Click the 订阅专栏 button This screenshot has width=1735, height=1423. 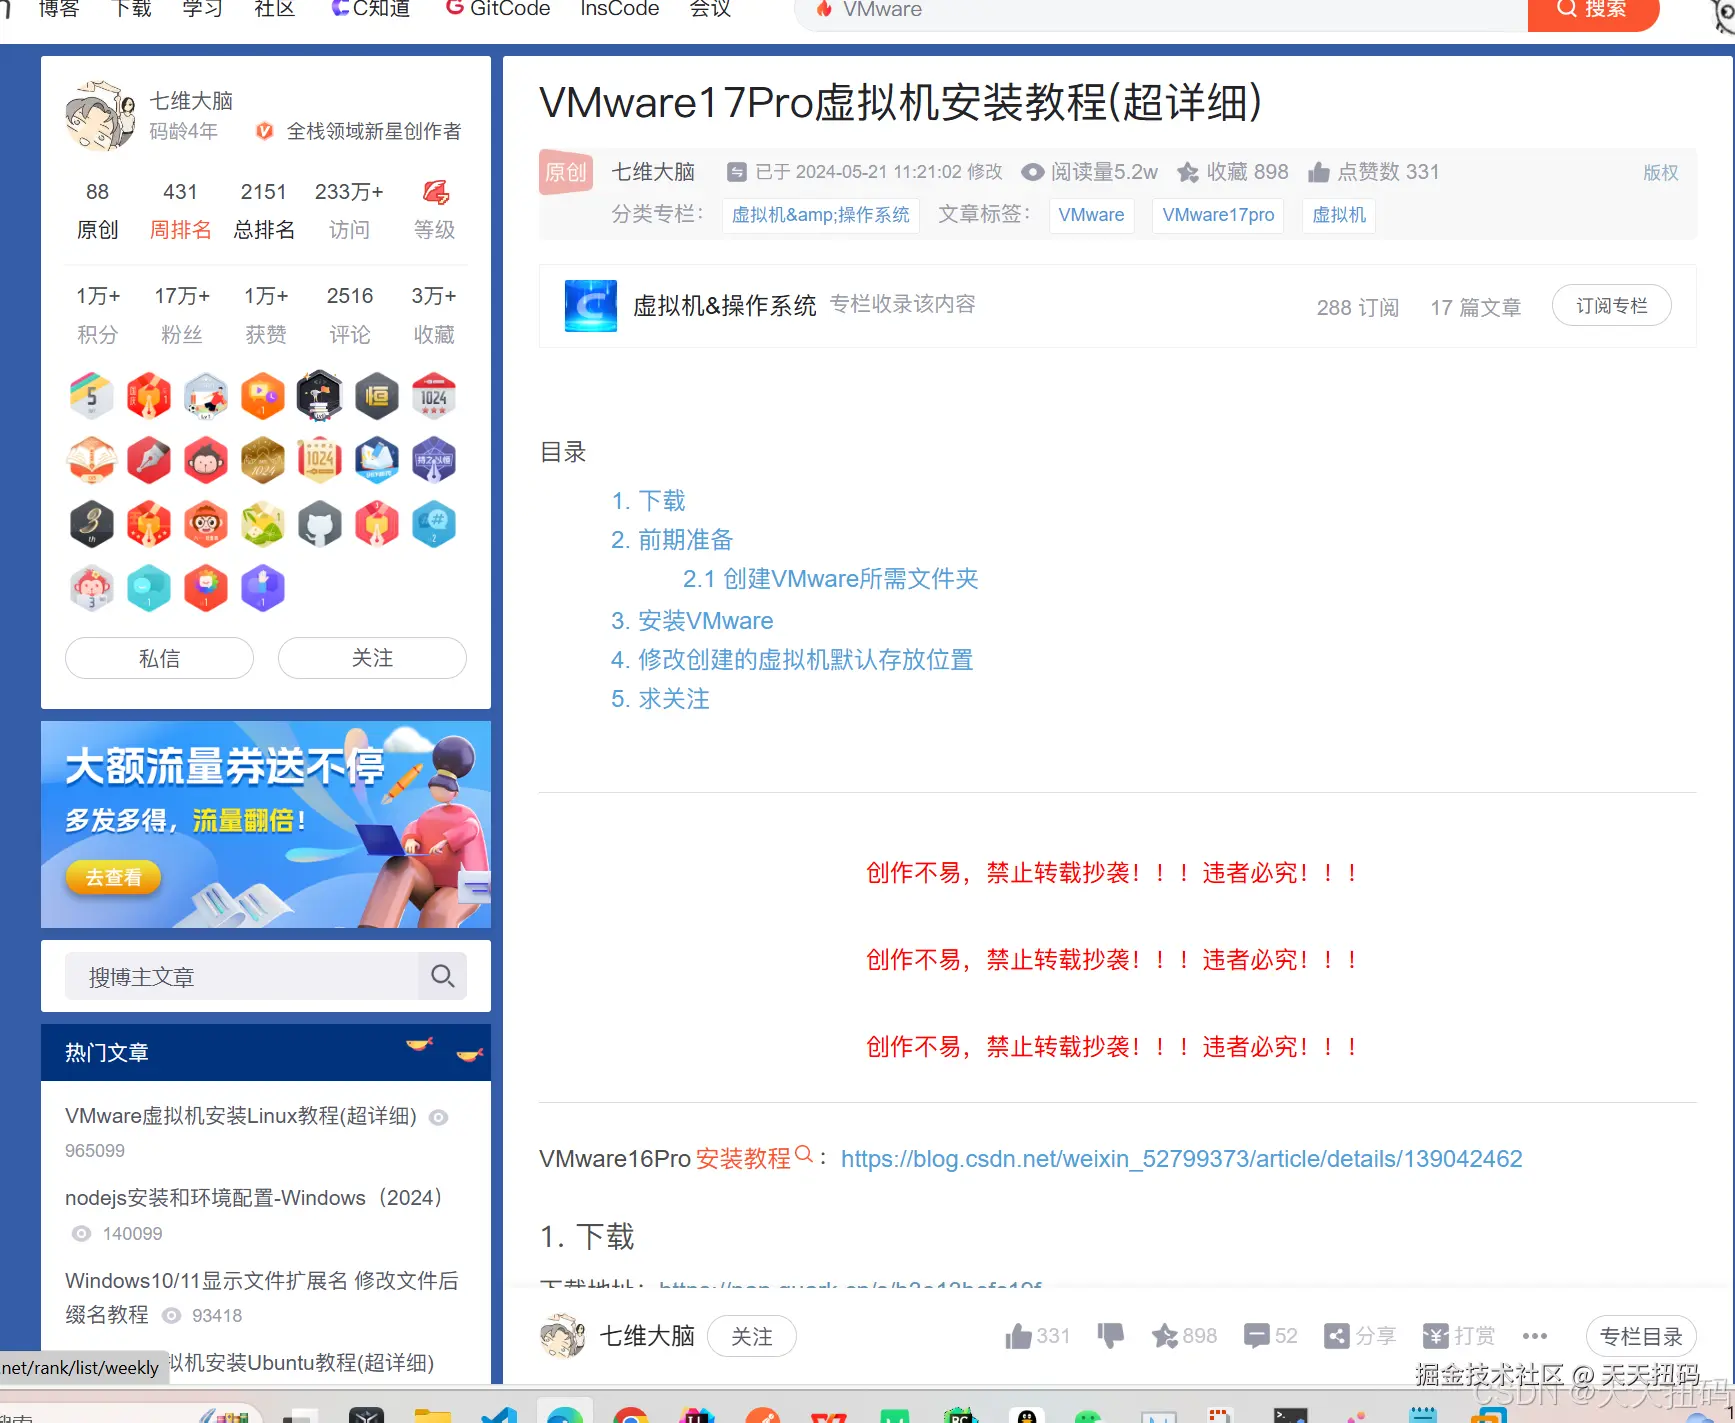[x=1612, y=306]
